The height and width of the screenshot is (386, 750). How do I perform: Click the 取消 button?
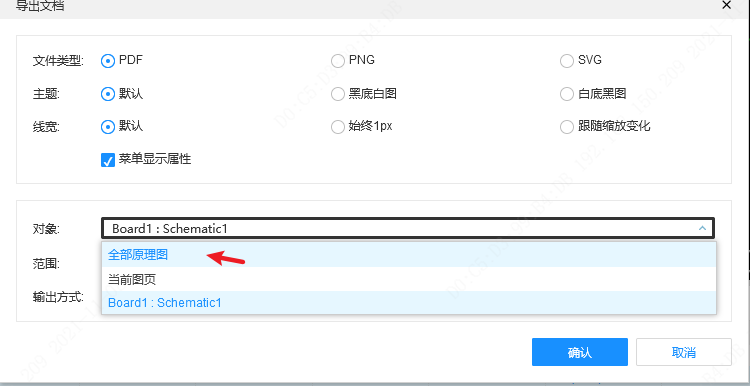pos(684,353)
